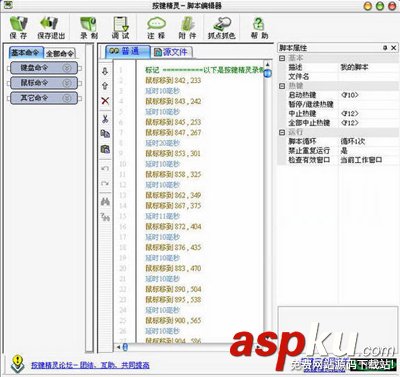
Task: Select the 延时11毫秒 script line
Action: click(x=162, y=216)
